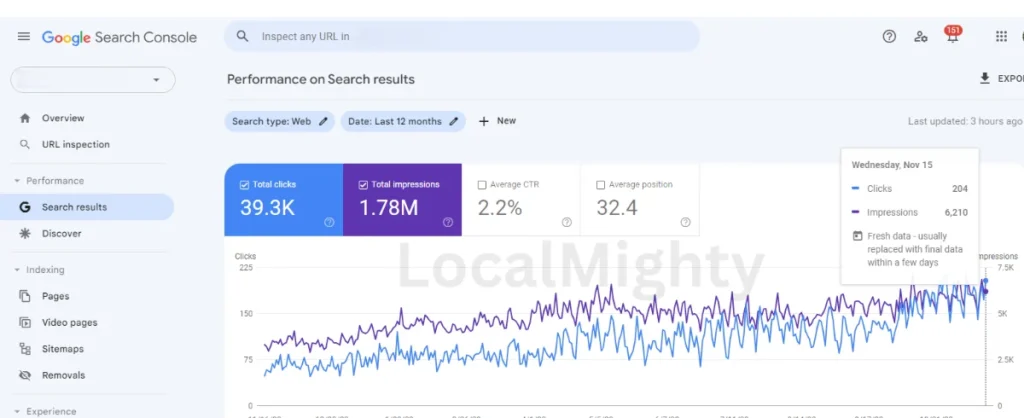Click calendar icon in Fresh data tooltip
The image size is (1024, 418).
coord(857,236)
